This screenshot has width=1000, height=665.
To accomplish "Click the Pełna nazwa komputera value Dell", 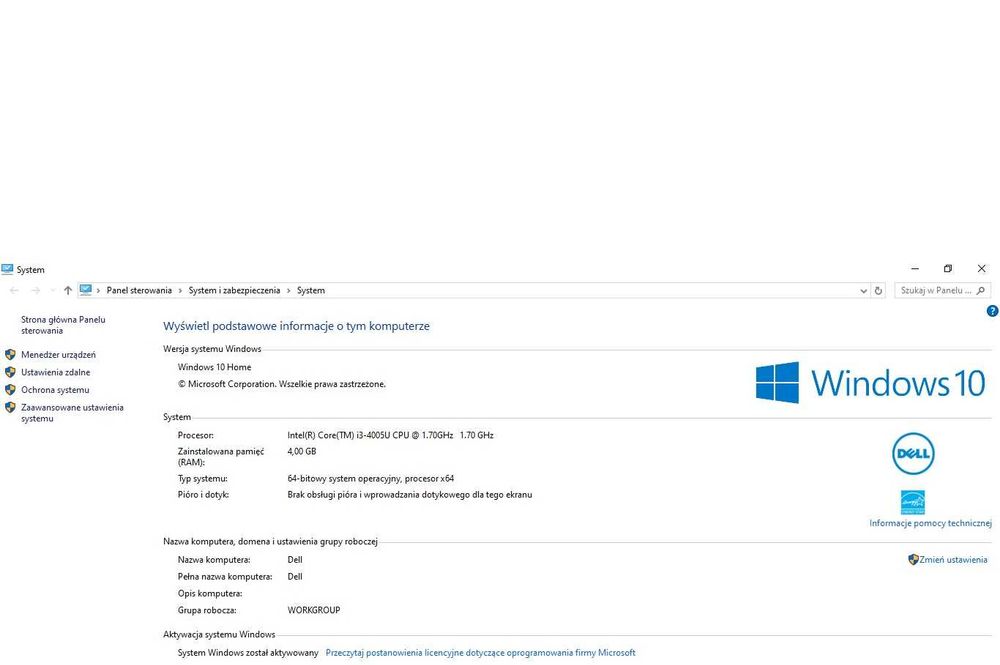I will tap(295, 576).
